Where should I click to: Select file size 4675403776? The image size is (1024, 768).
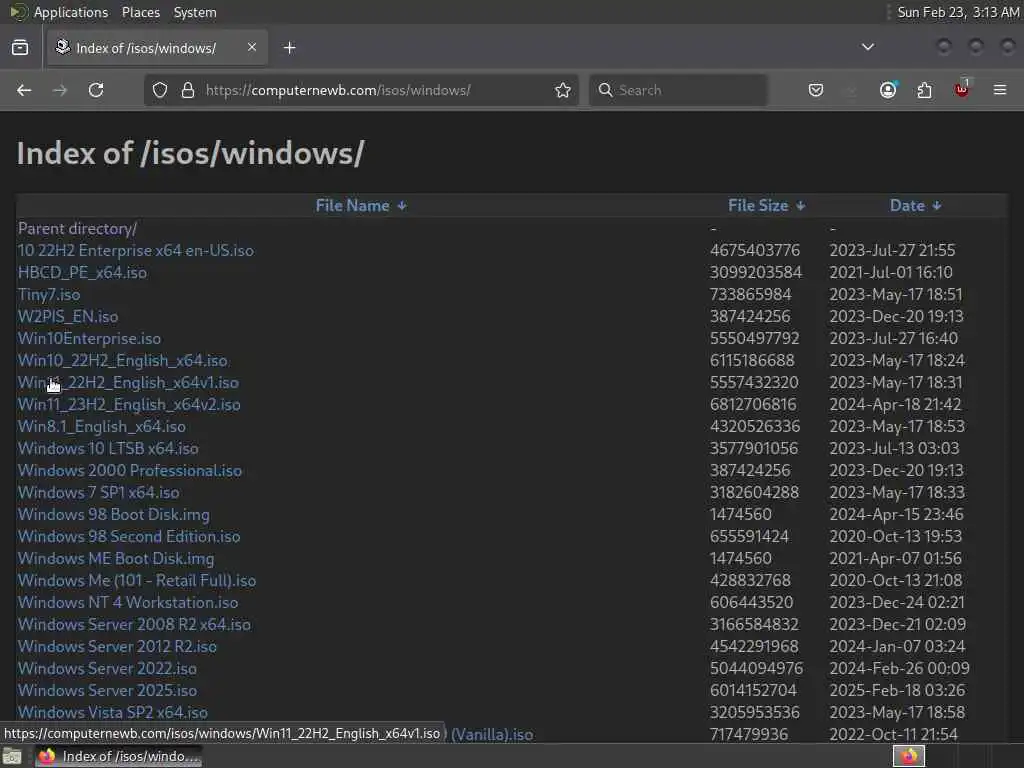click(x=755, y=251)
